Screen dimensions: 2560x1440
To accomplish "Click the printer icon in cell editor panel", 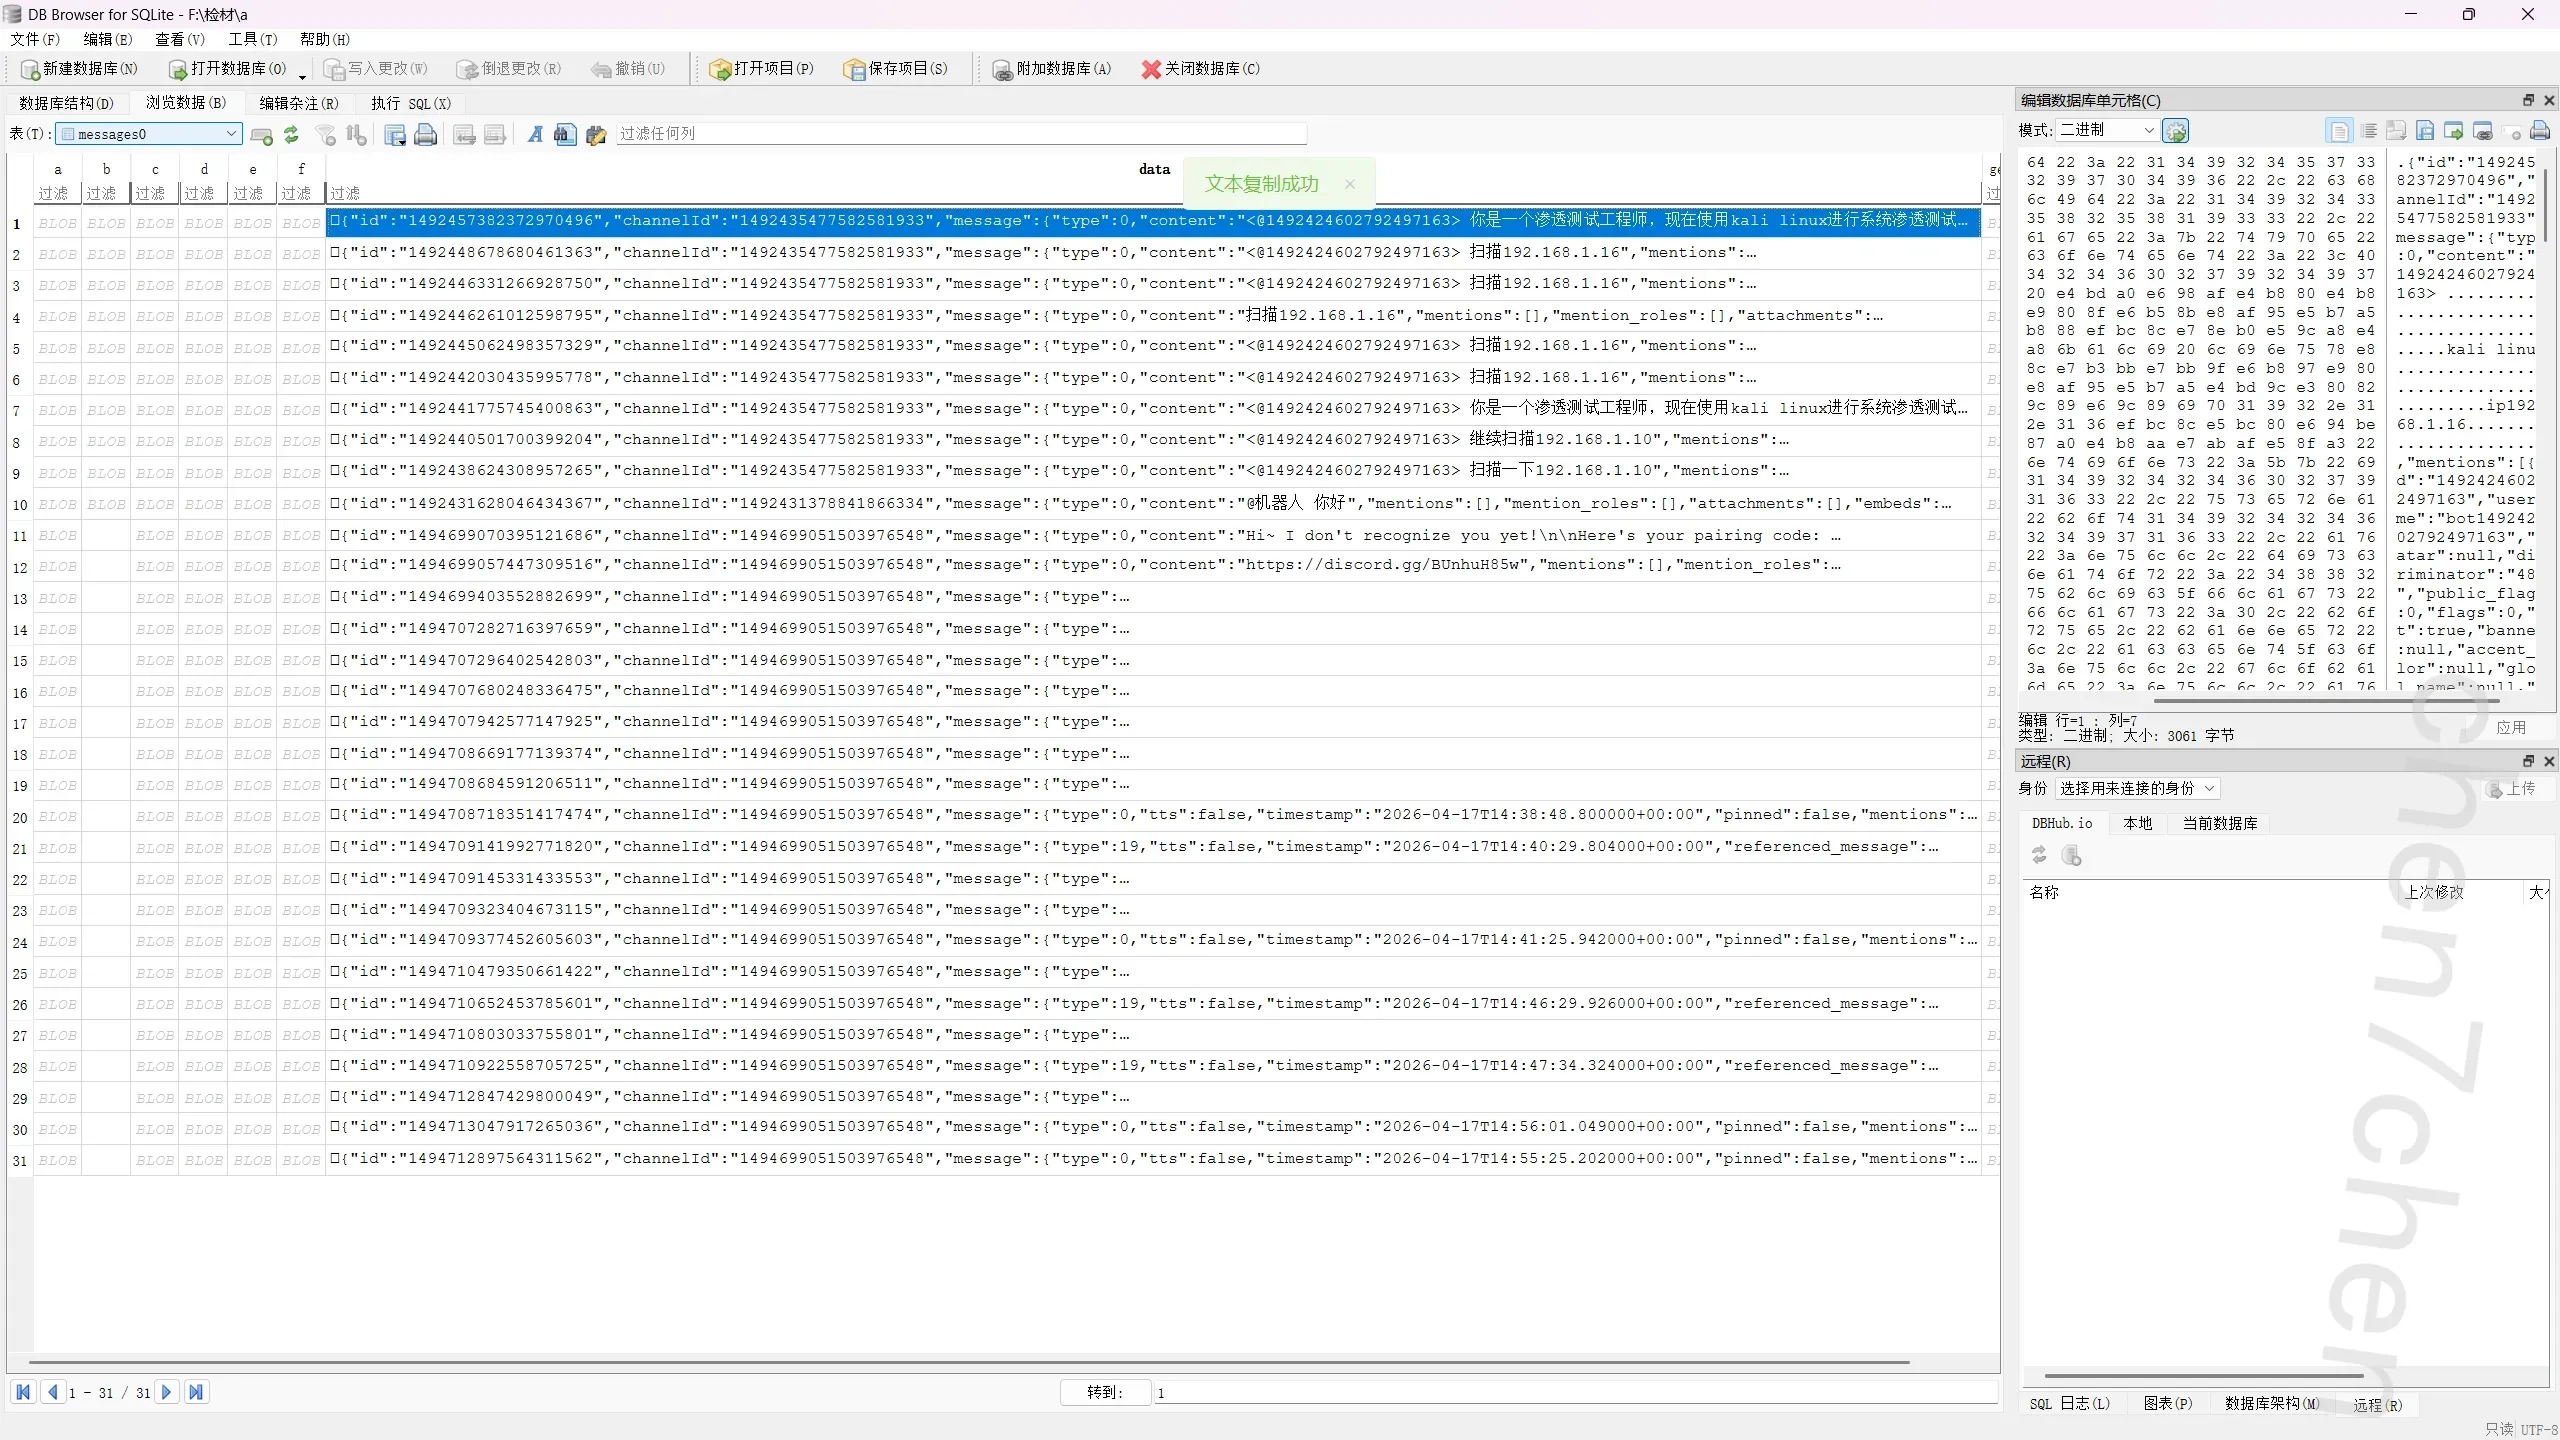I will tap(2540, 131).
